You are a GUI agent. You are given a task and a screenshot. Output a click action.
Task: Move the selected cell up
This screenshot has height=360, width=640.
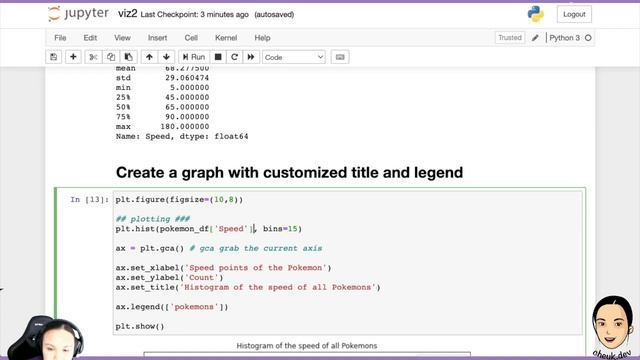click(149, 57)
